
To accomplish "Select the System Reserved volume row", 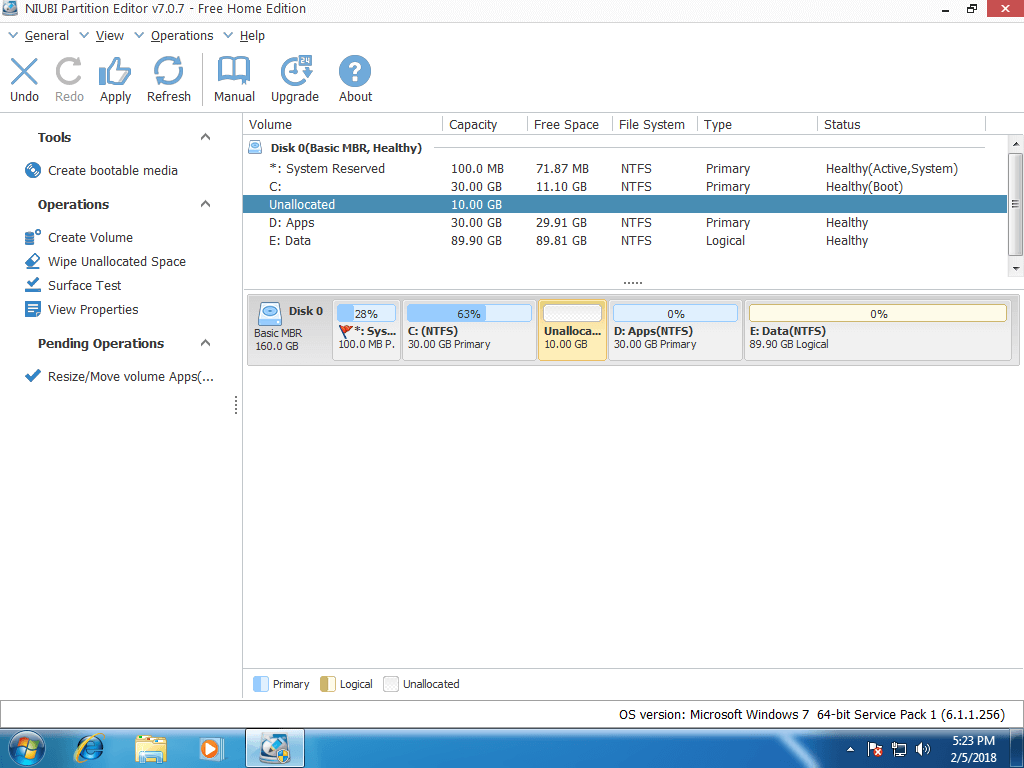I will (625, 168).
